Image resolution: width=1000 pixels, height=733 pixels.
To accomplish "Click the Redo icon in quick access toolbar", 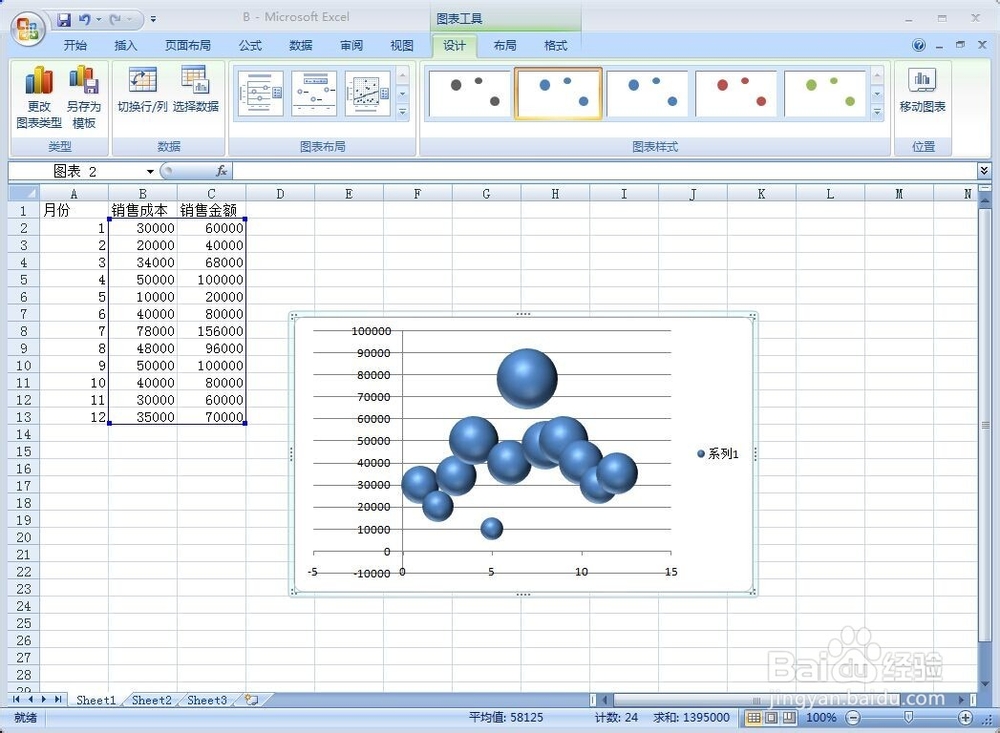I will pos(115,19).
